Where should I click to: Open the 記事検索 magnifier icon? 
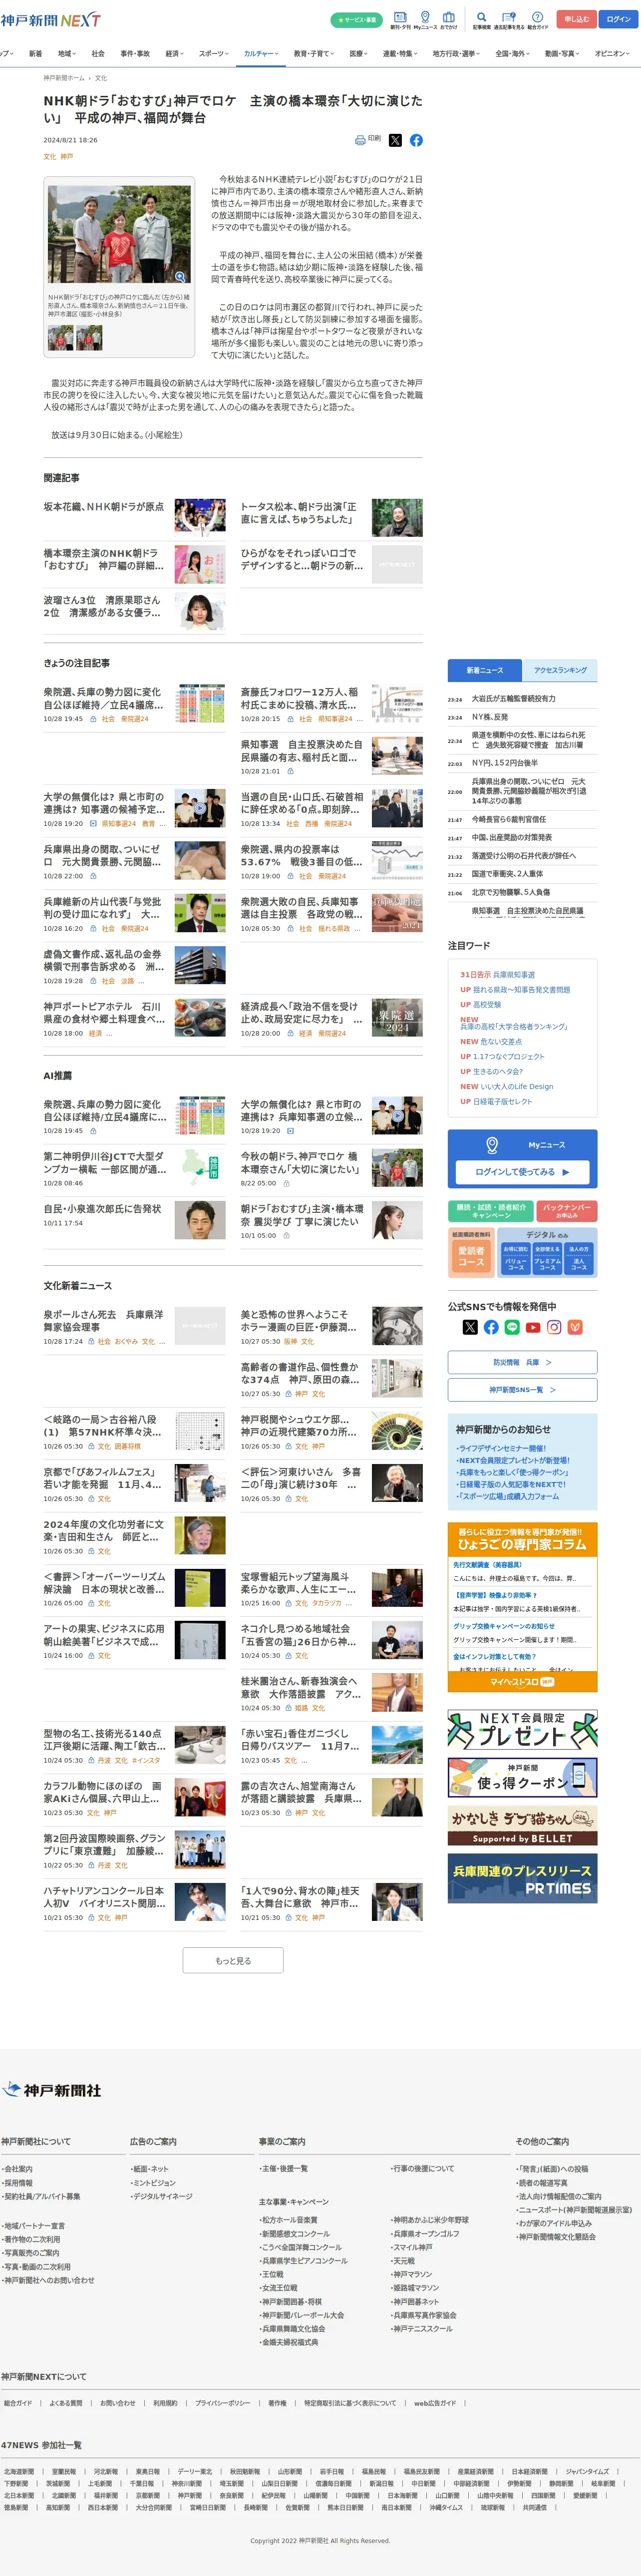[481, 20]
